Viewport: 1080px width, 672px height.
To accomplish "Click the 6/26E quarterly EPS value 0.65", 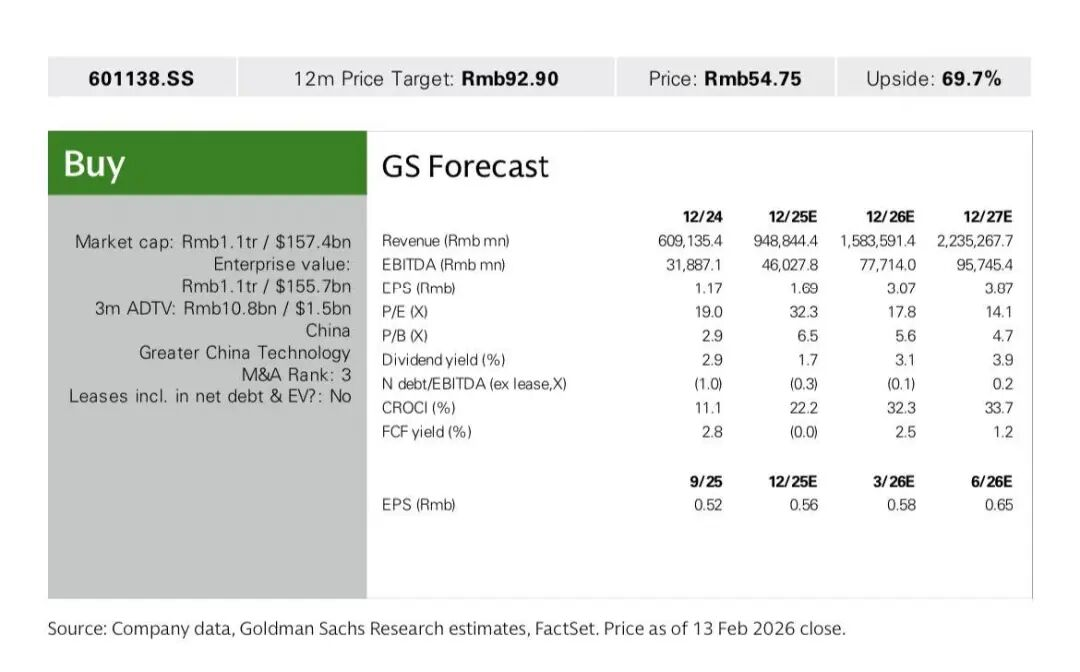I will point(998,505).
